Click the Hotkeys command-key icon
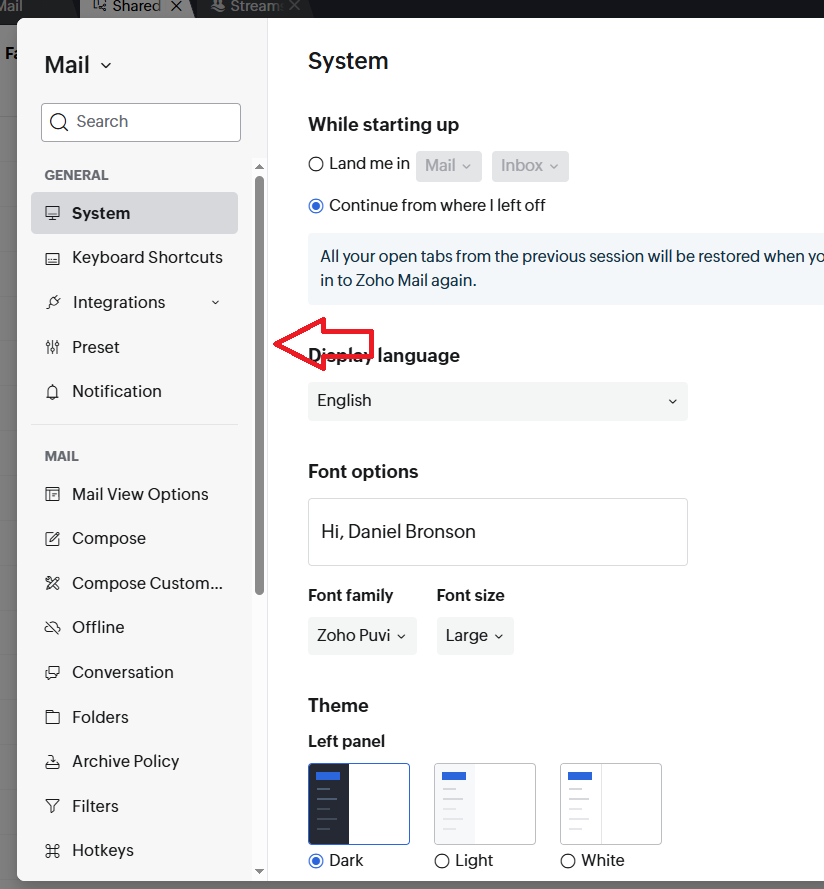This screenshot has width=824, height=889. point(52,850)
